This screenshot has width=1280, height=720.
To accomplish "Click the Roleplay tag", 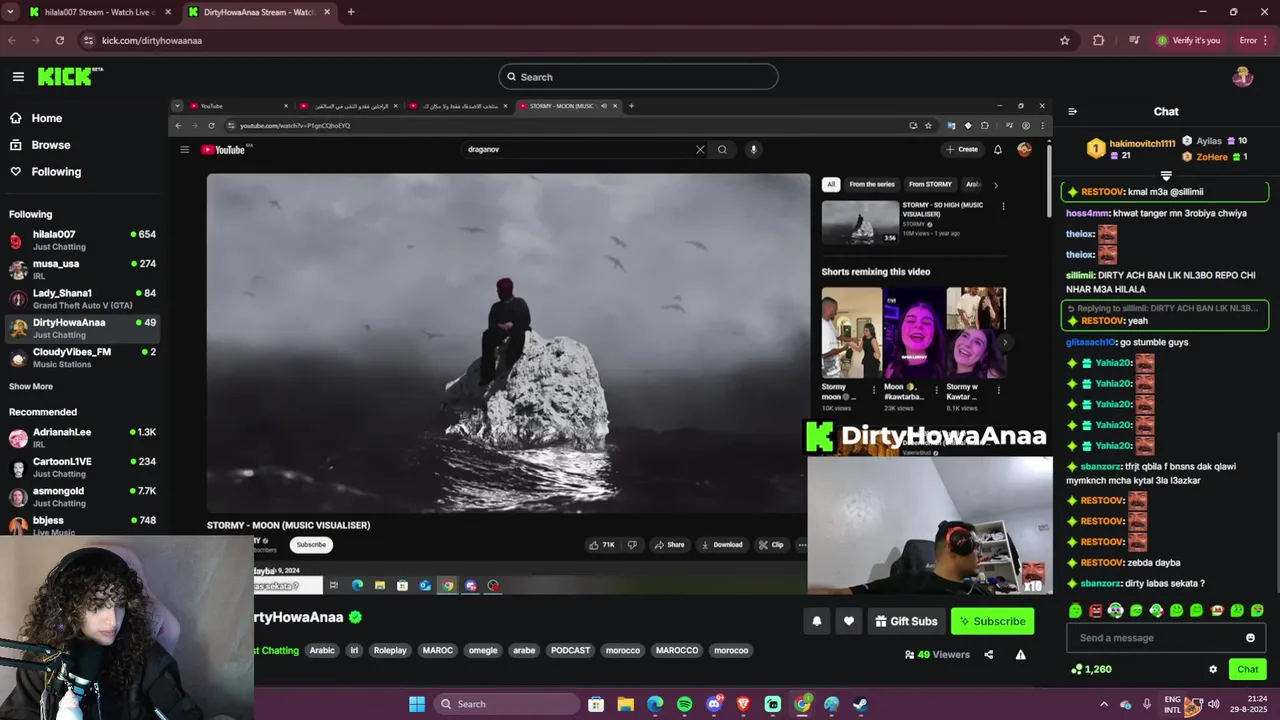I will point(390,650).
